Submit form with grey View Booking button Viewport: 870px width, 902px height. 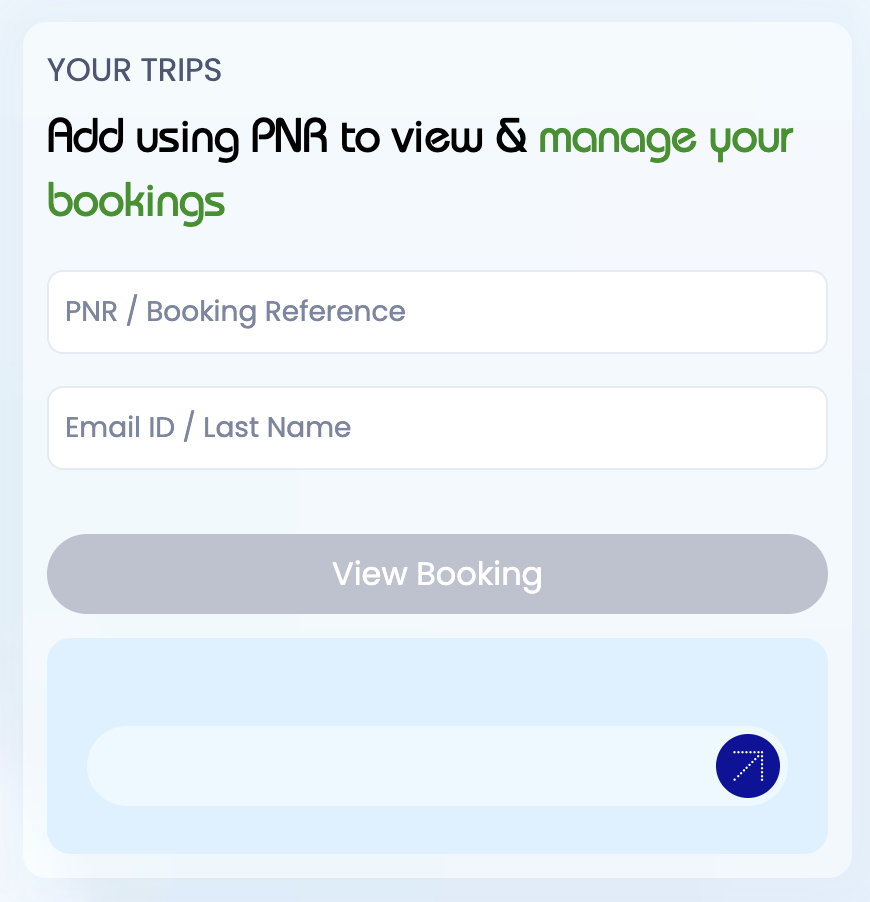437,574
